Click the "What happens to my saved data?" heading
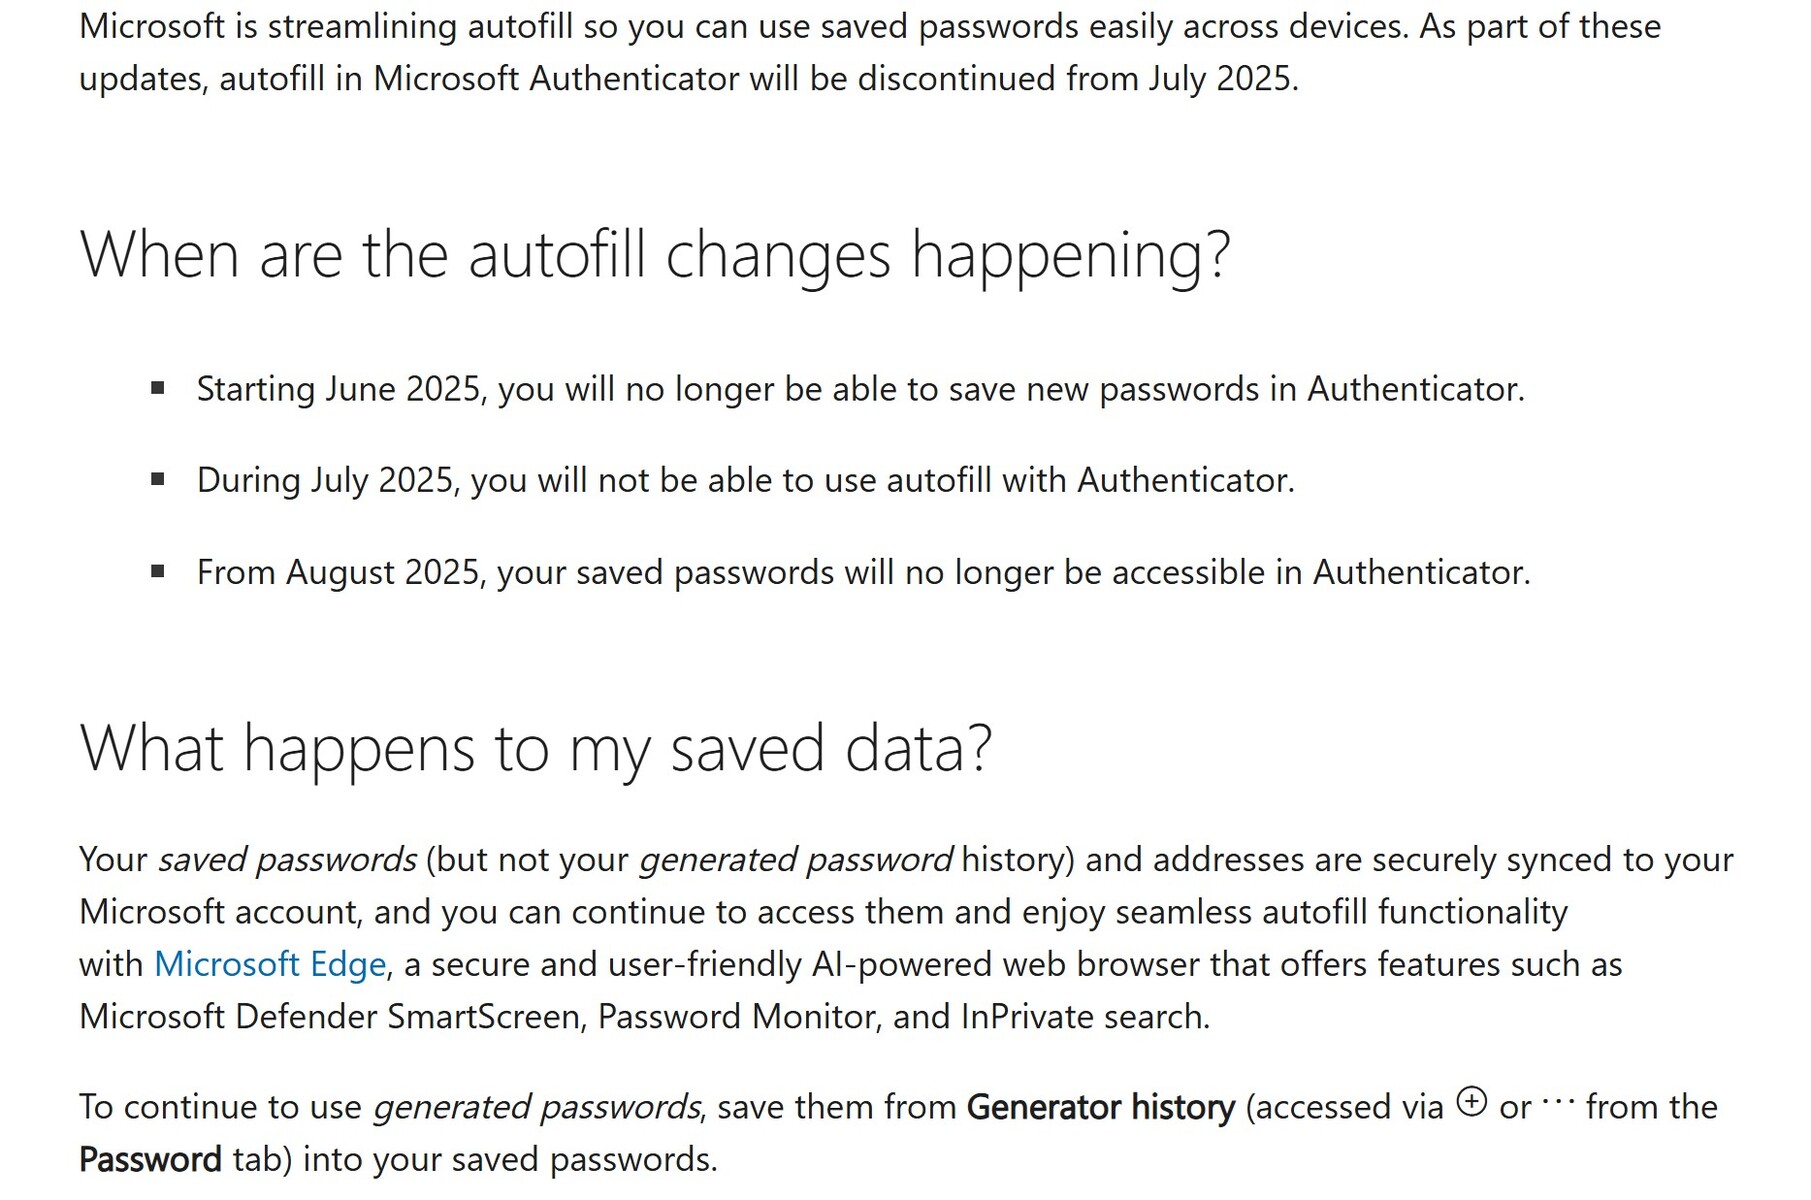1811x1200 pixels. click(536, 748)
